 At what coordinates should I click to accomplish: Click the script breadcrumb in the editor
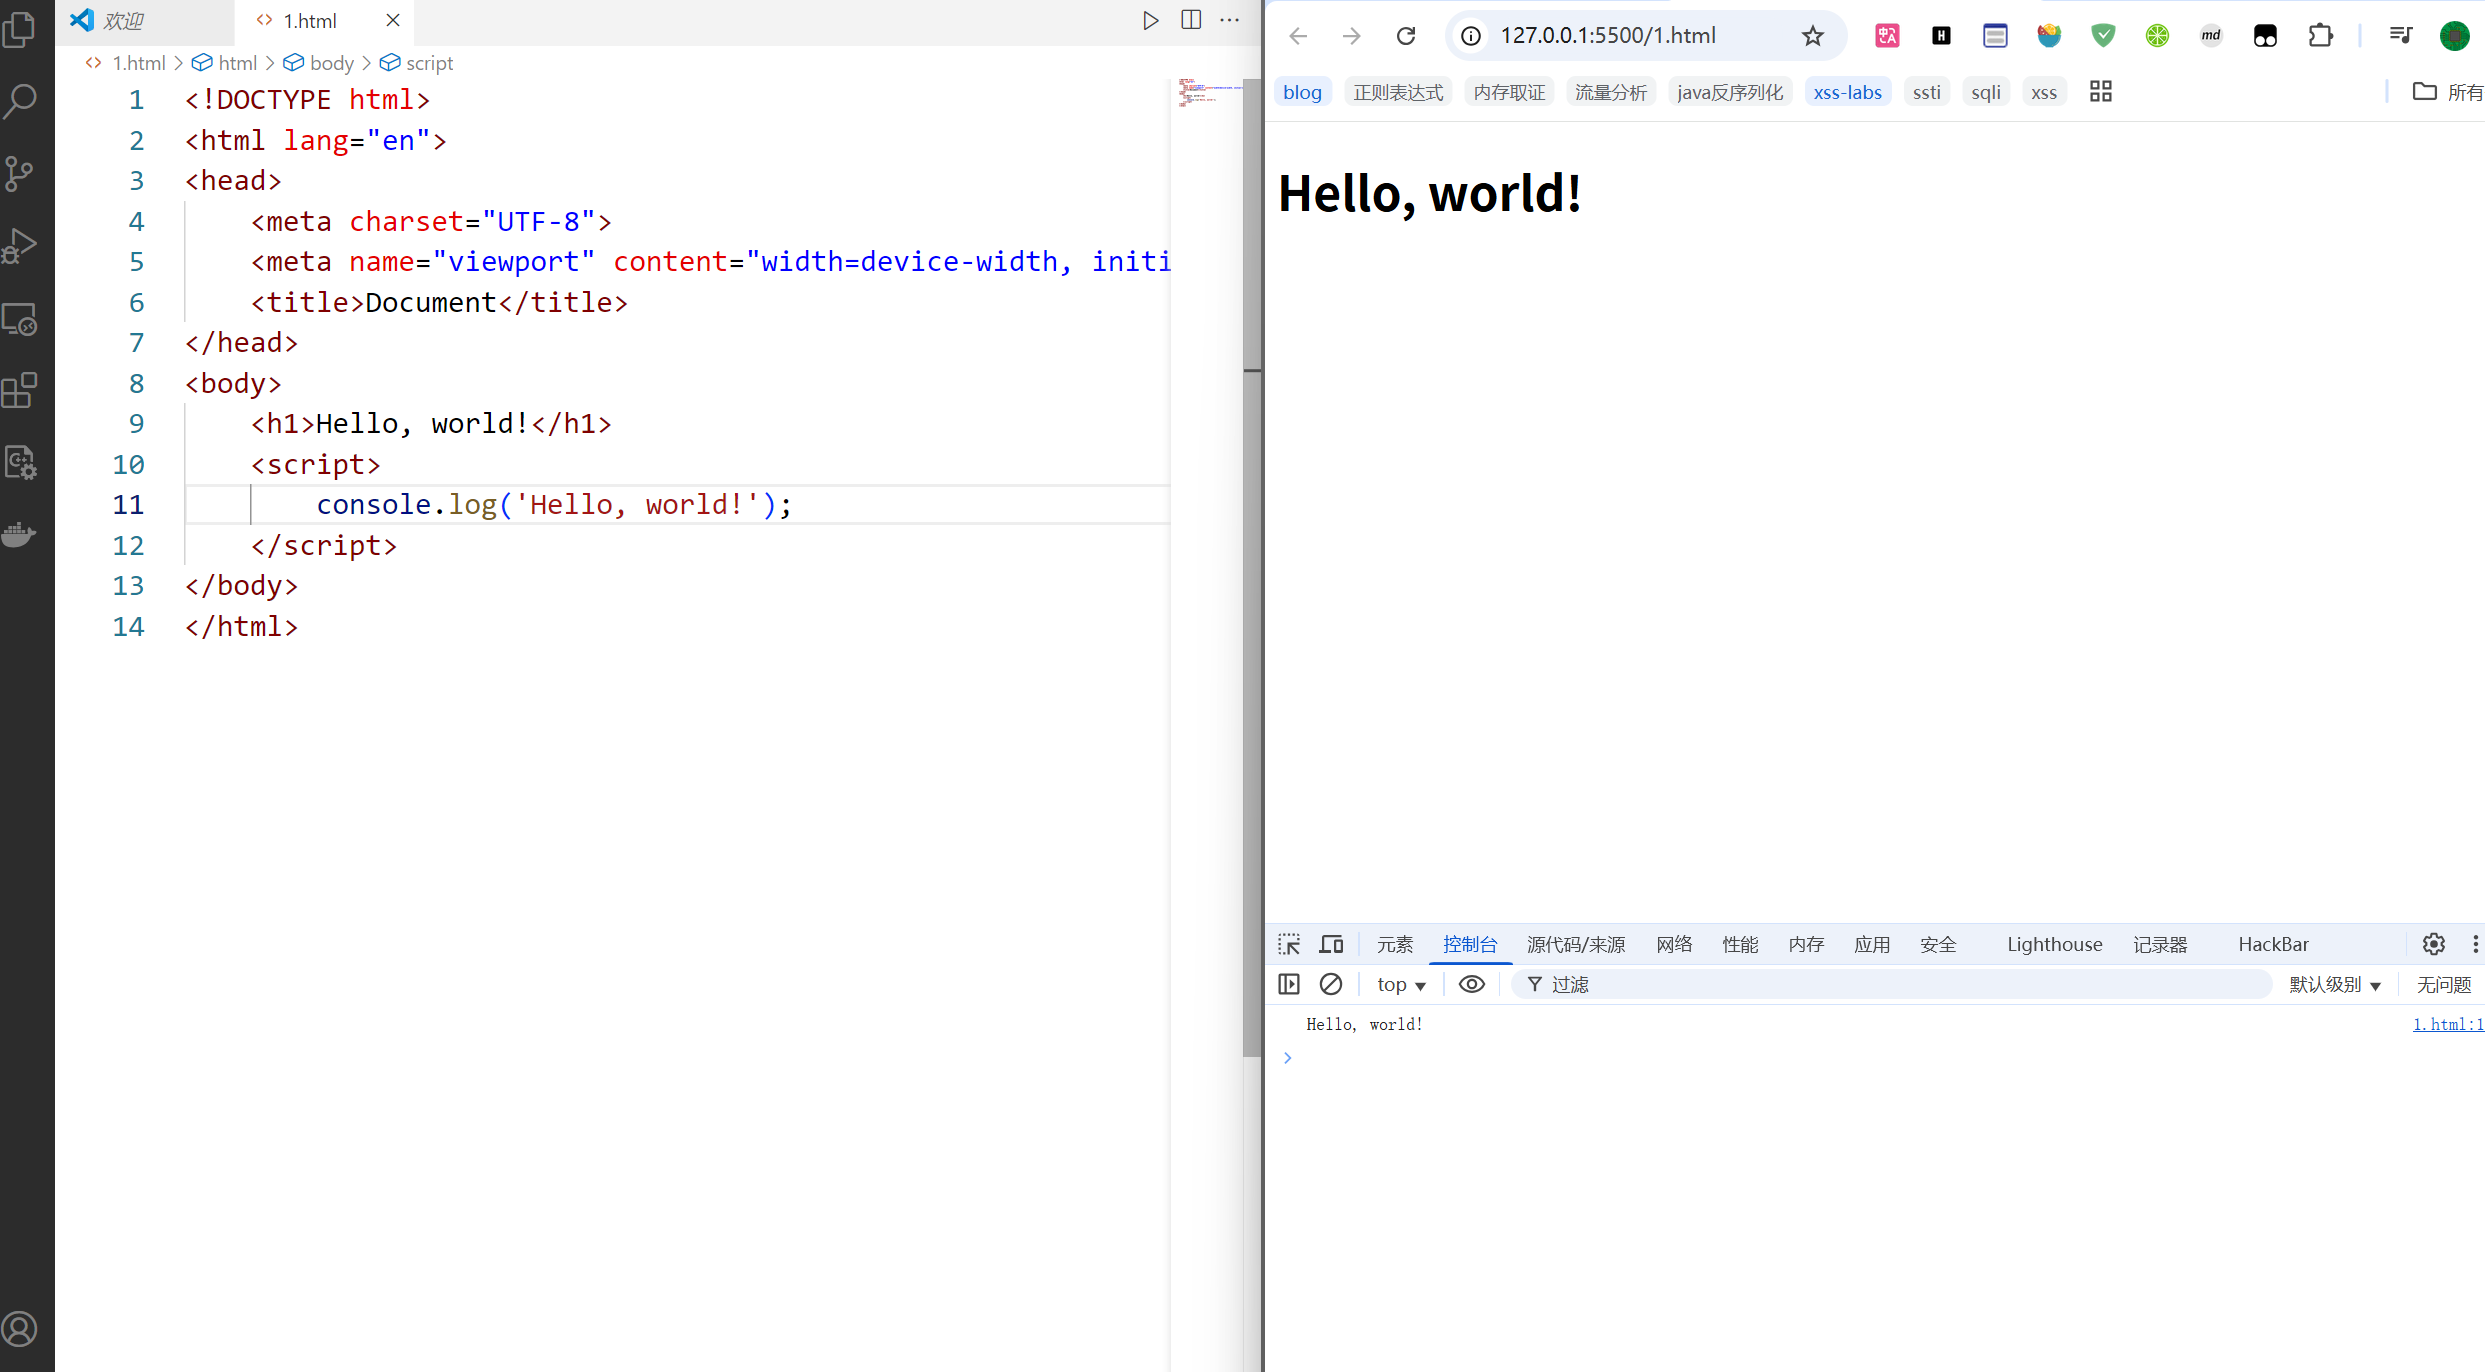coord(417,63)
